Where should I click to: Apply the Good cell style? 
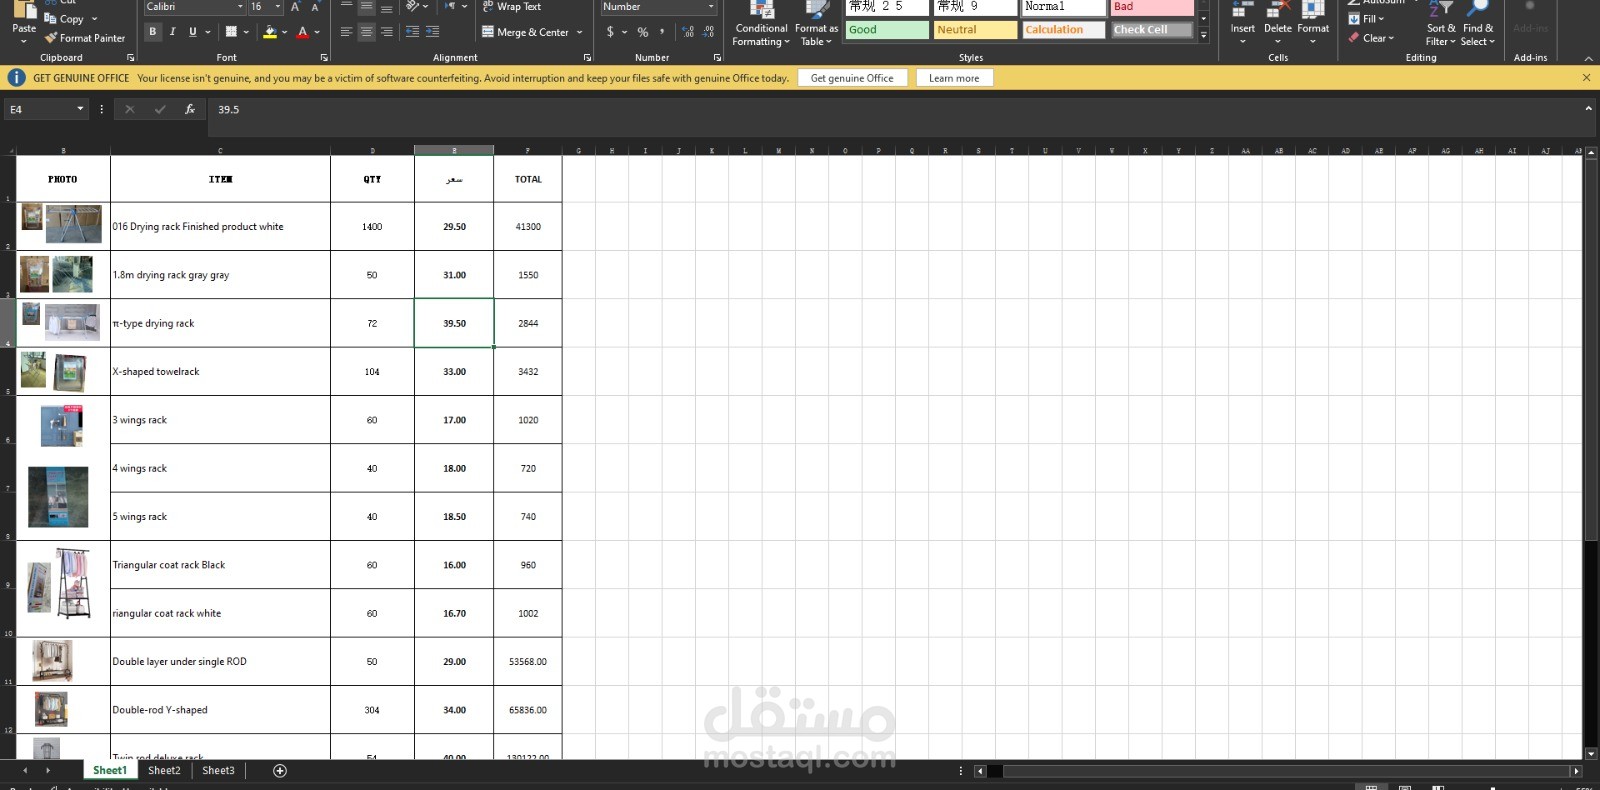point(887,30)
